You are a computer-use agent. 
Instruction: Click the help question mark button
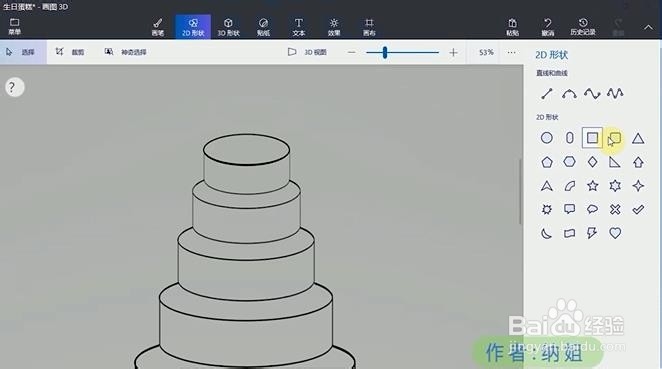pyautogui.click(x=14, y=87)
